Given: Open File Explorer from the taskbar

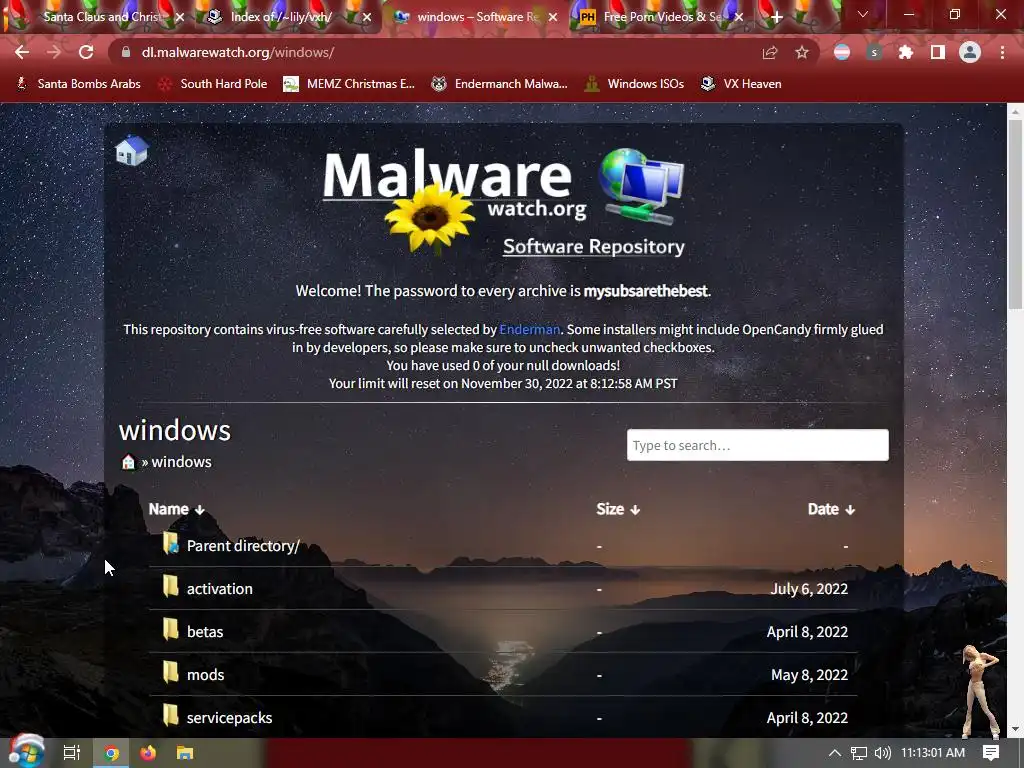Looking at the screenshot, I should click(x=185, y=753).
